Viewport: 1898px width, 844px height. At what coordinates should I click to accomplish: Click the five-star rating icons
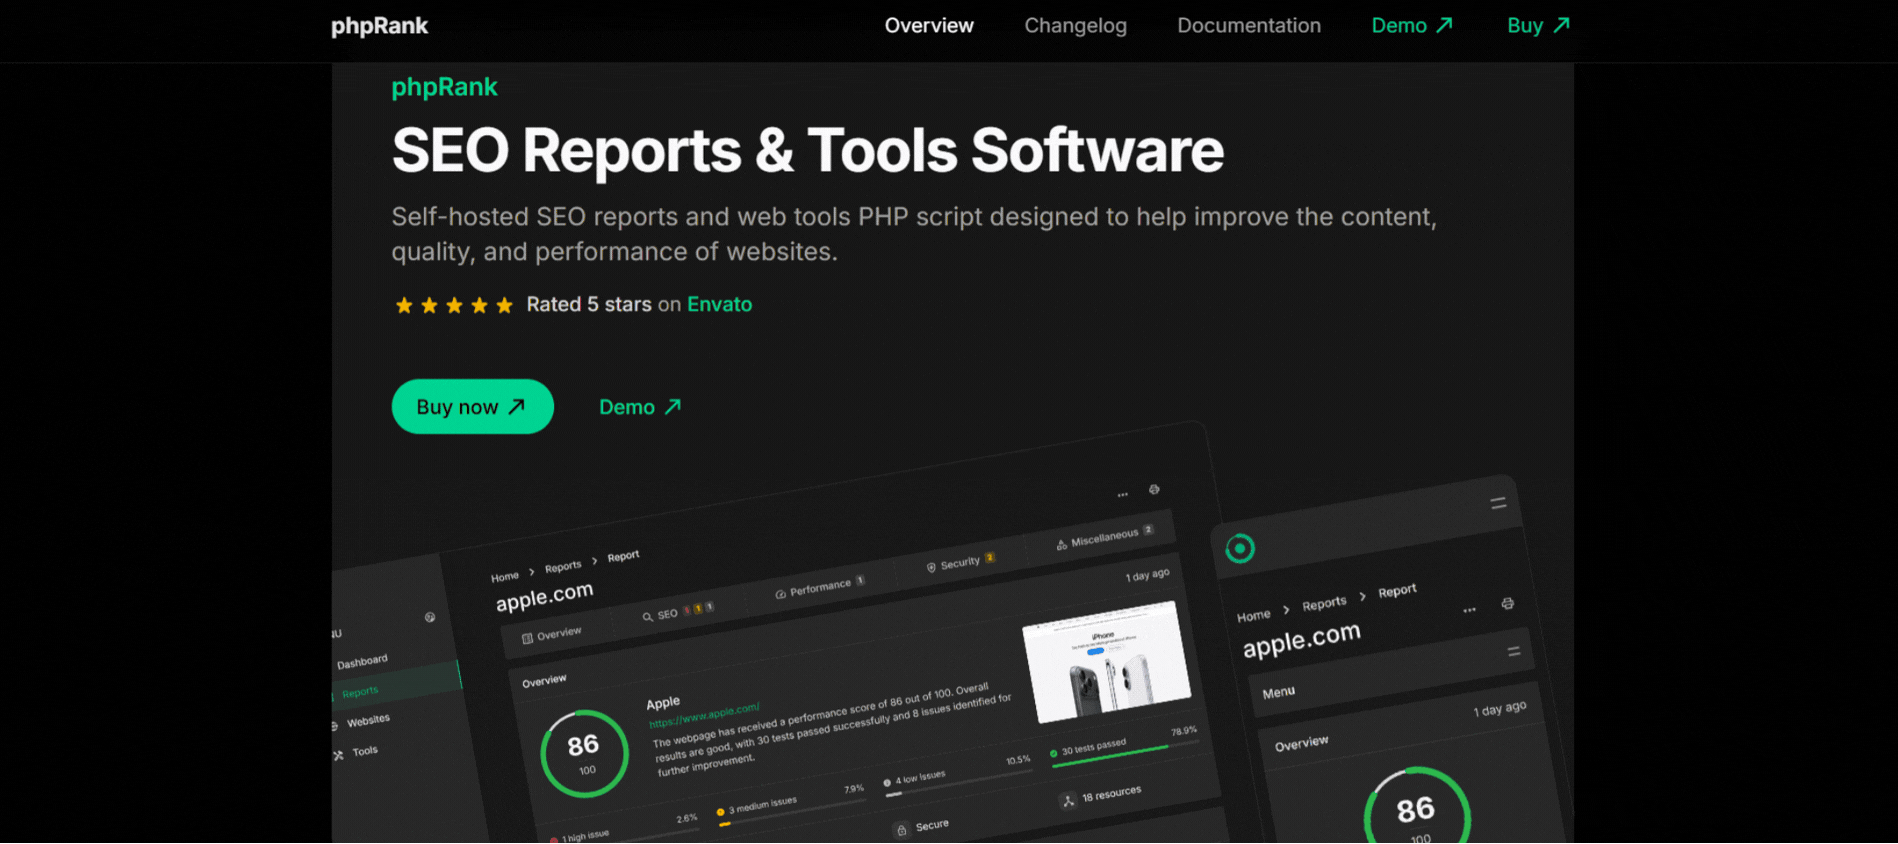[454, 305]
